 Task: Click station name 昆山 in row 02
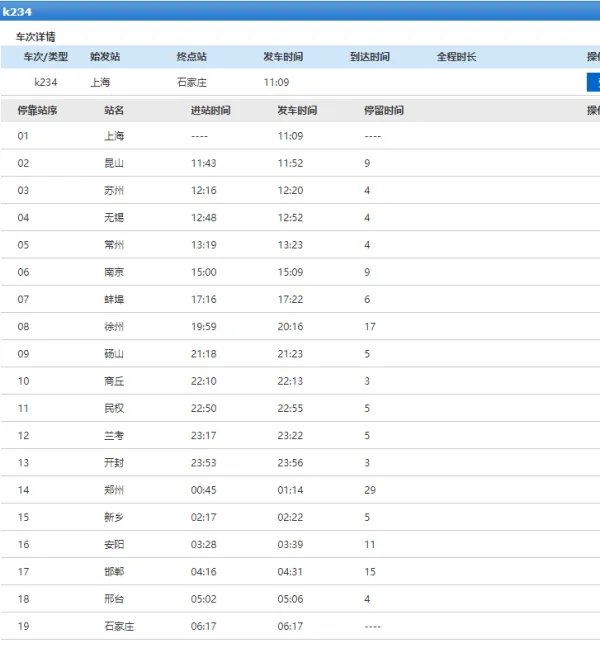114,163
